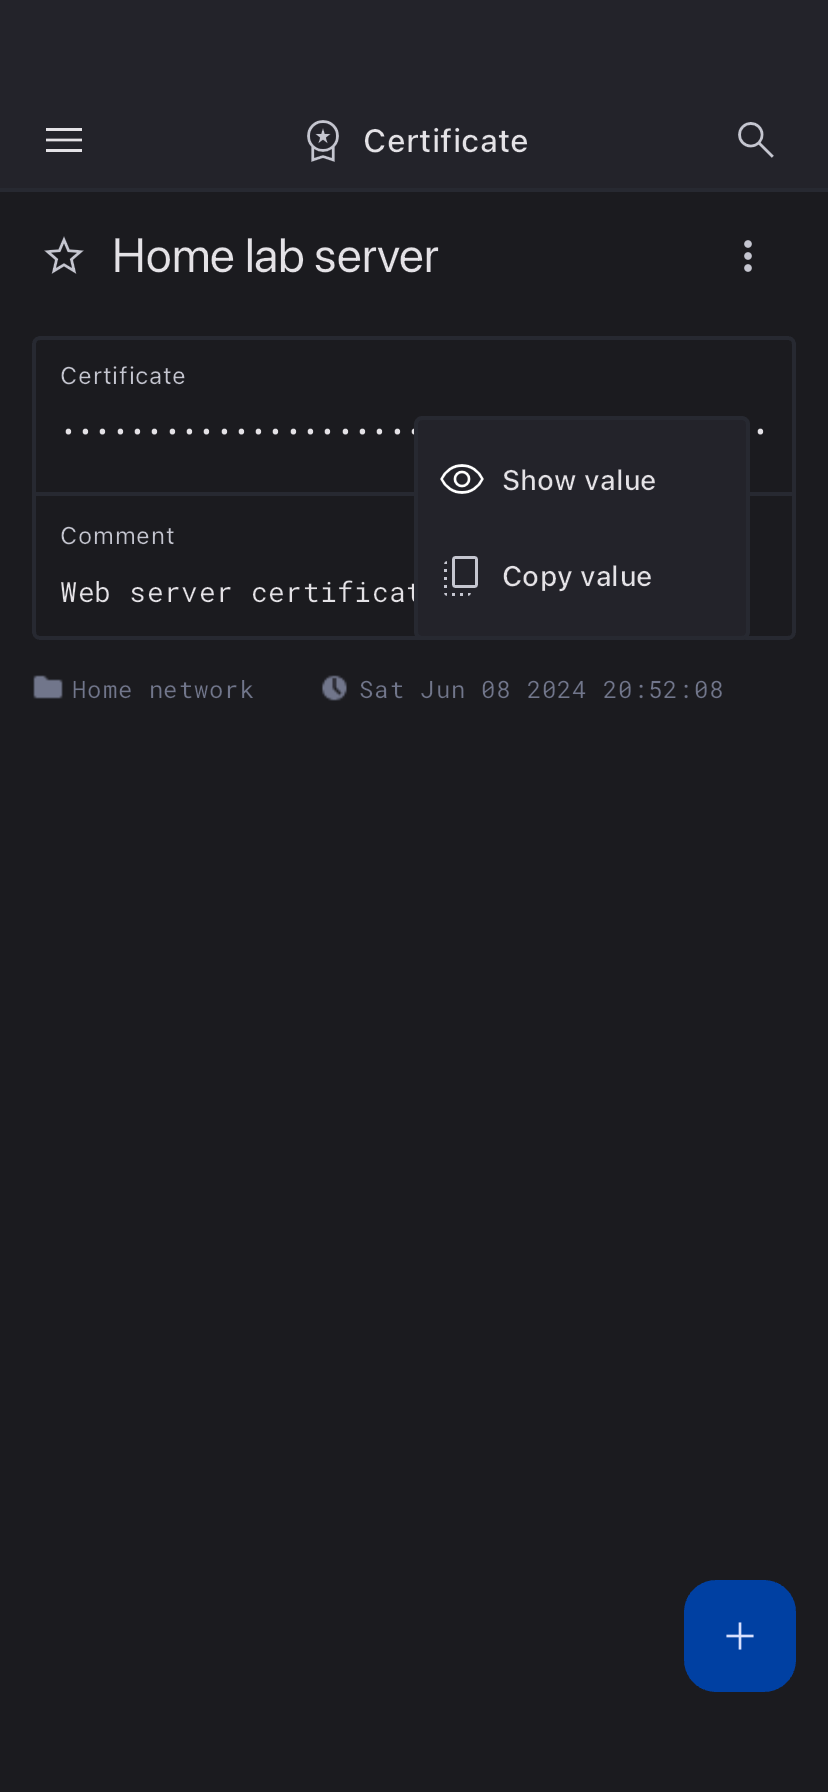Tap the add new item plus button
The image size is (828, 1792).
pos(740,1636)
